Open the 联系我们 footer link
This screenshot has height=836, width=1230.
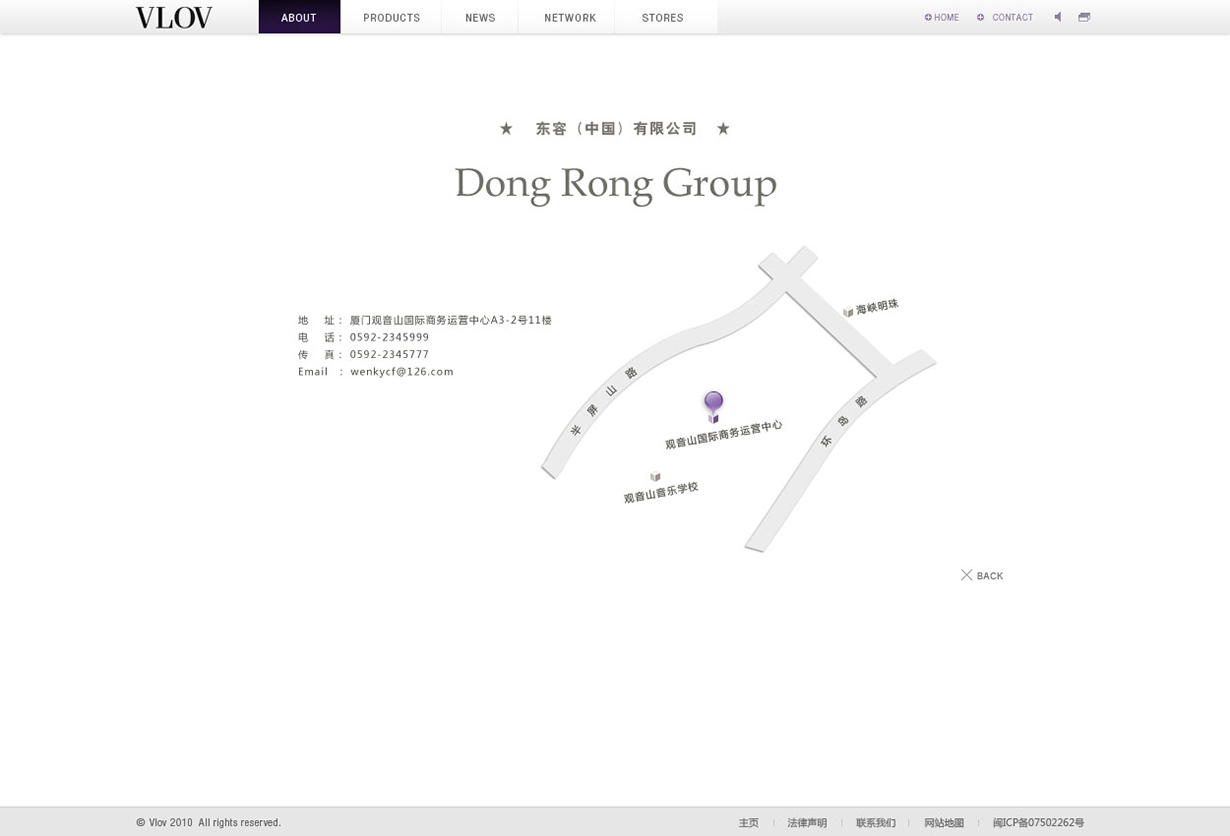(x=876, y=823)
